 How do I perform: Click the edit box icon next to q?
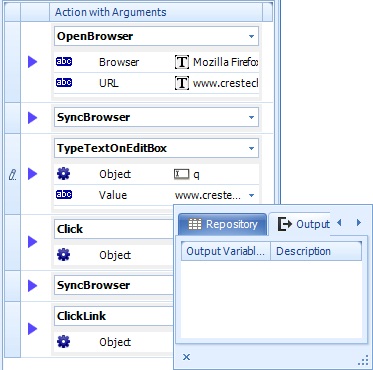coord(182,174)
